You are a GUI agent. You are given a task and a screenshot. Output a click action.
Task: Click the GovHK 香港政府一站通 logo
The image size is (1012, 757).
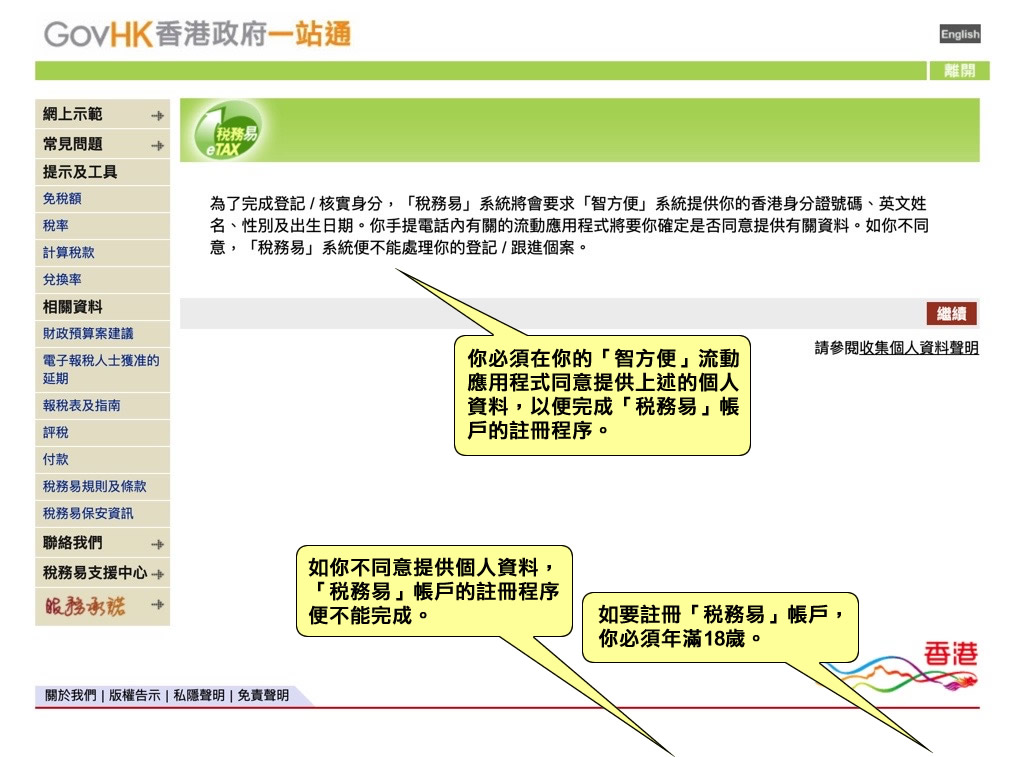[197, 34]
